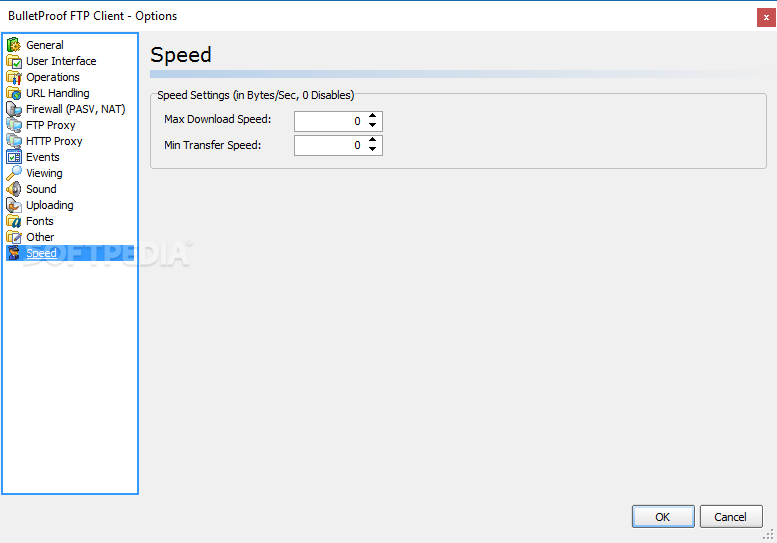Click the 'Speed Settings (in Bytes/Sec, 0 Disables)' caption
Image resolution: width=777 pixels, height=543 pixels.
[x=256, y=95]
